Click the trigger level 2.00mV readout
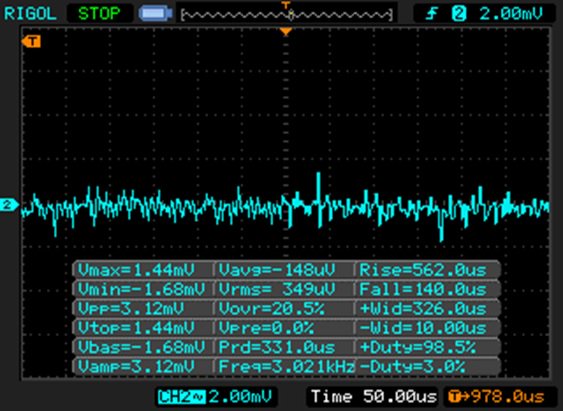563x411 pixels. click(x=511, y=14)
